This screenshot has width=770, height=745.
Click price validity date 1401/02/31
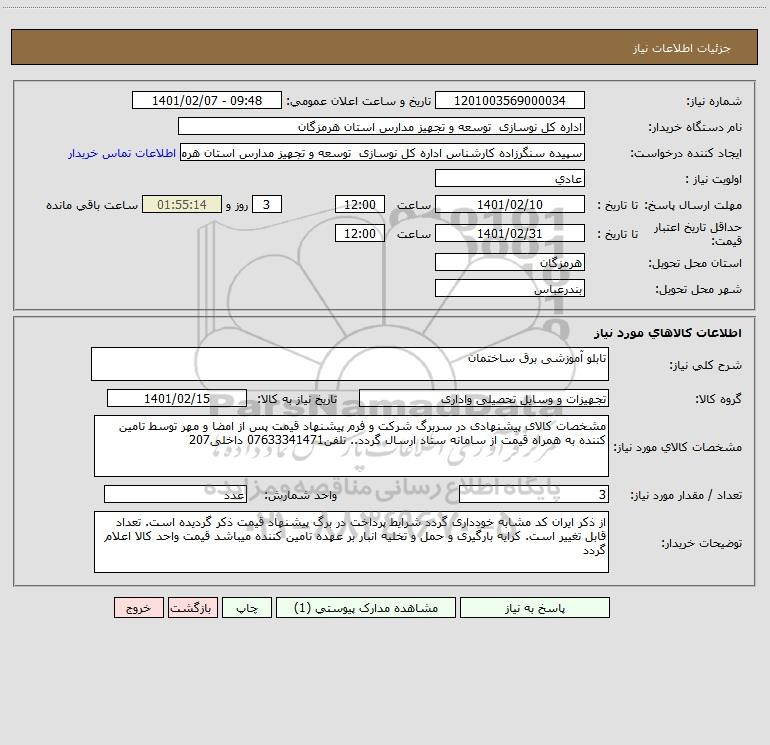510,233
